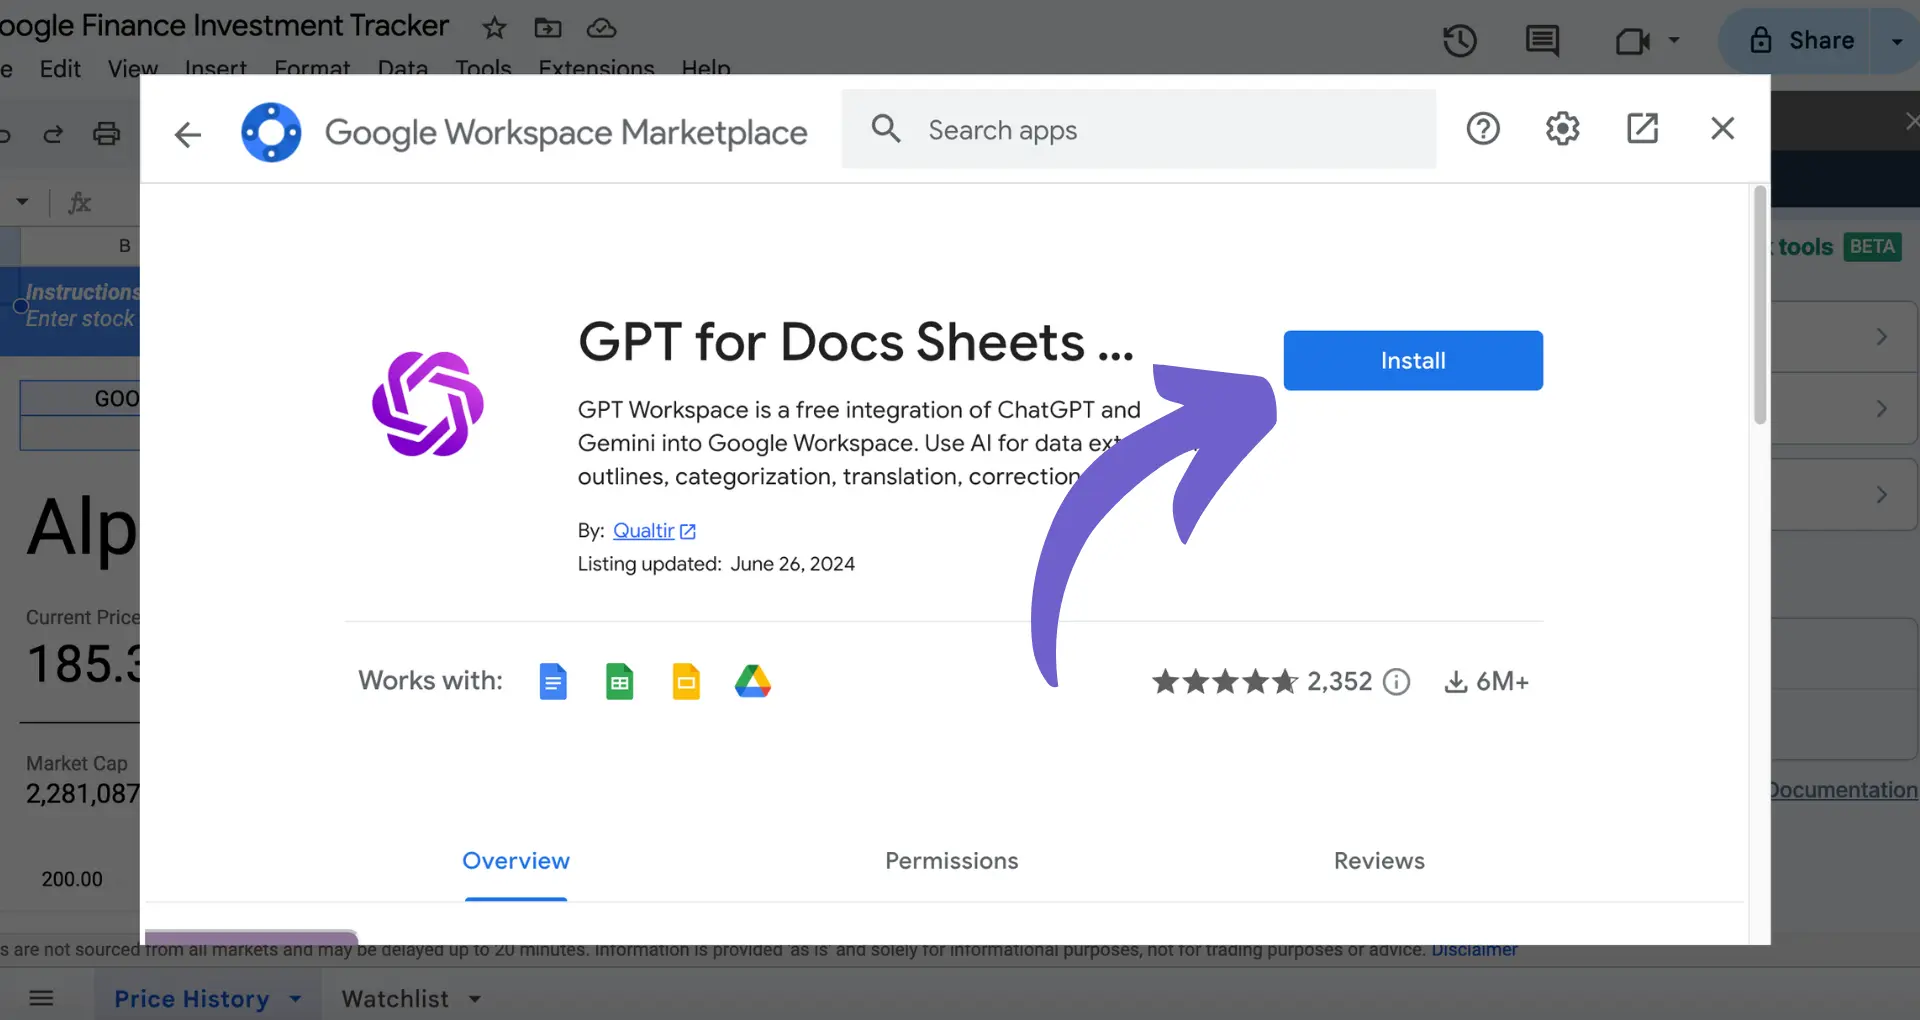1920x1020 pixels.
Task: Open Price History sheet tab dropdown
Action: point(295,999)
